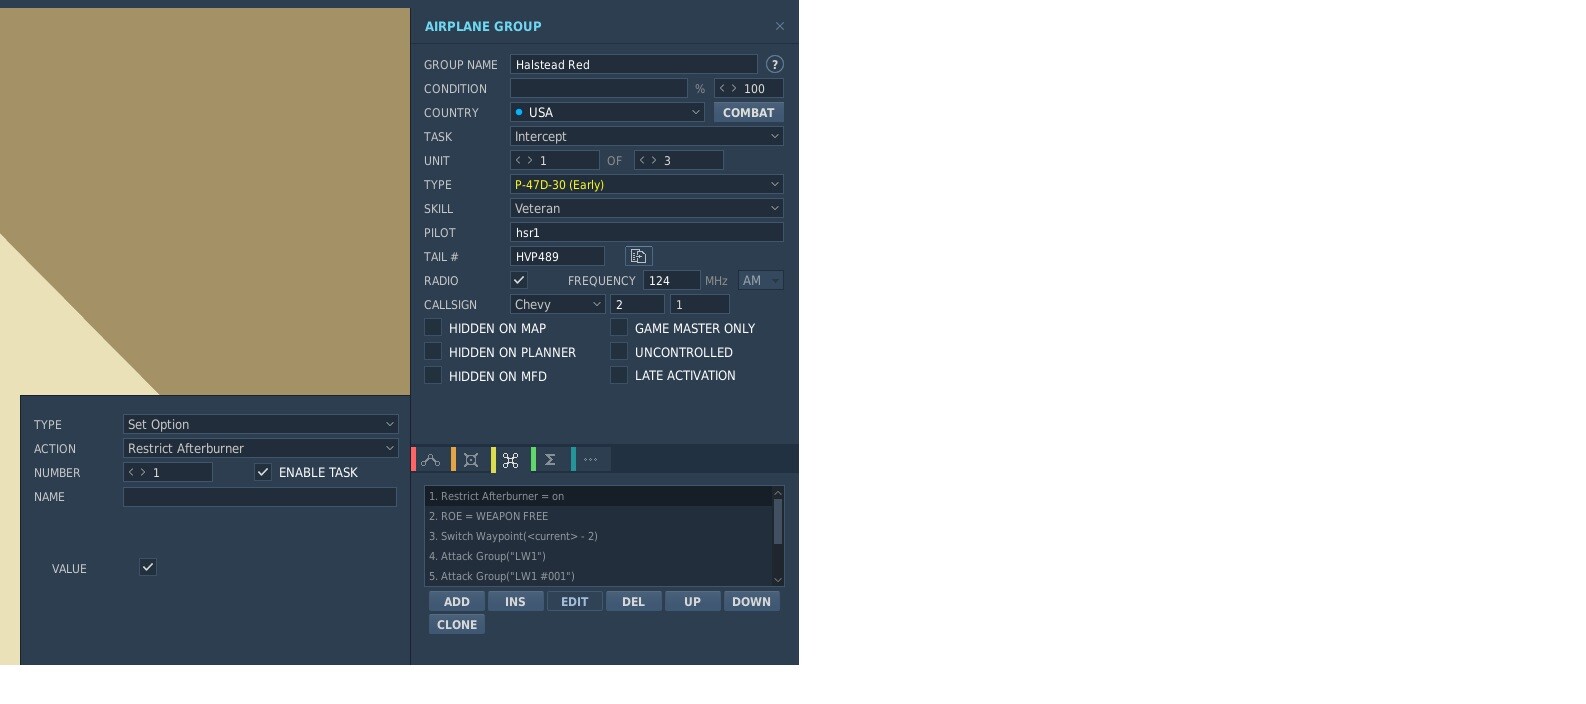Open the additional options three-dots tab

[x=591, y=460]
